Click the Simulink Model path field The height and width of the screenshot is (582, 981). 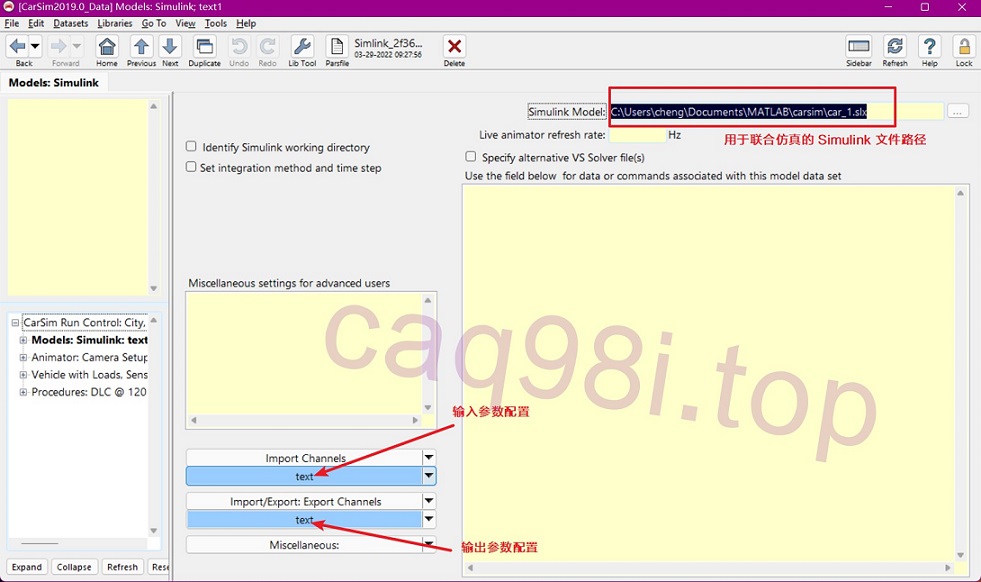pyautogui.click(x=776, y=111)
